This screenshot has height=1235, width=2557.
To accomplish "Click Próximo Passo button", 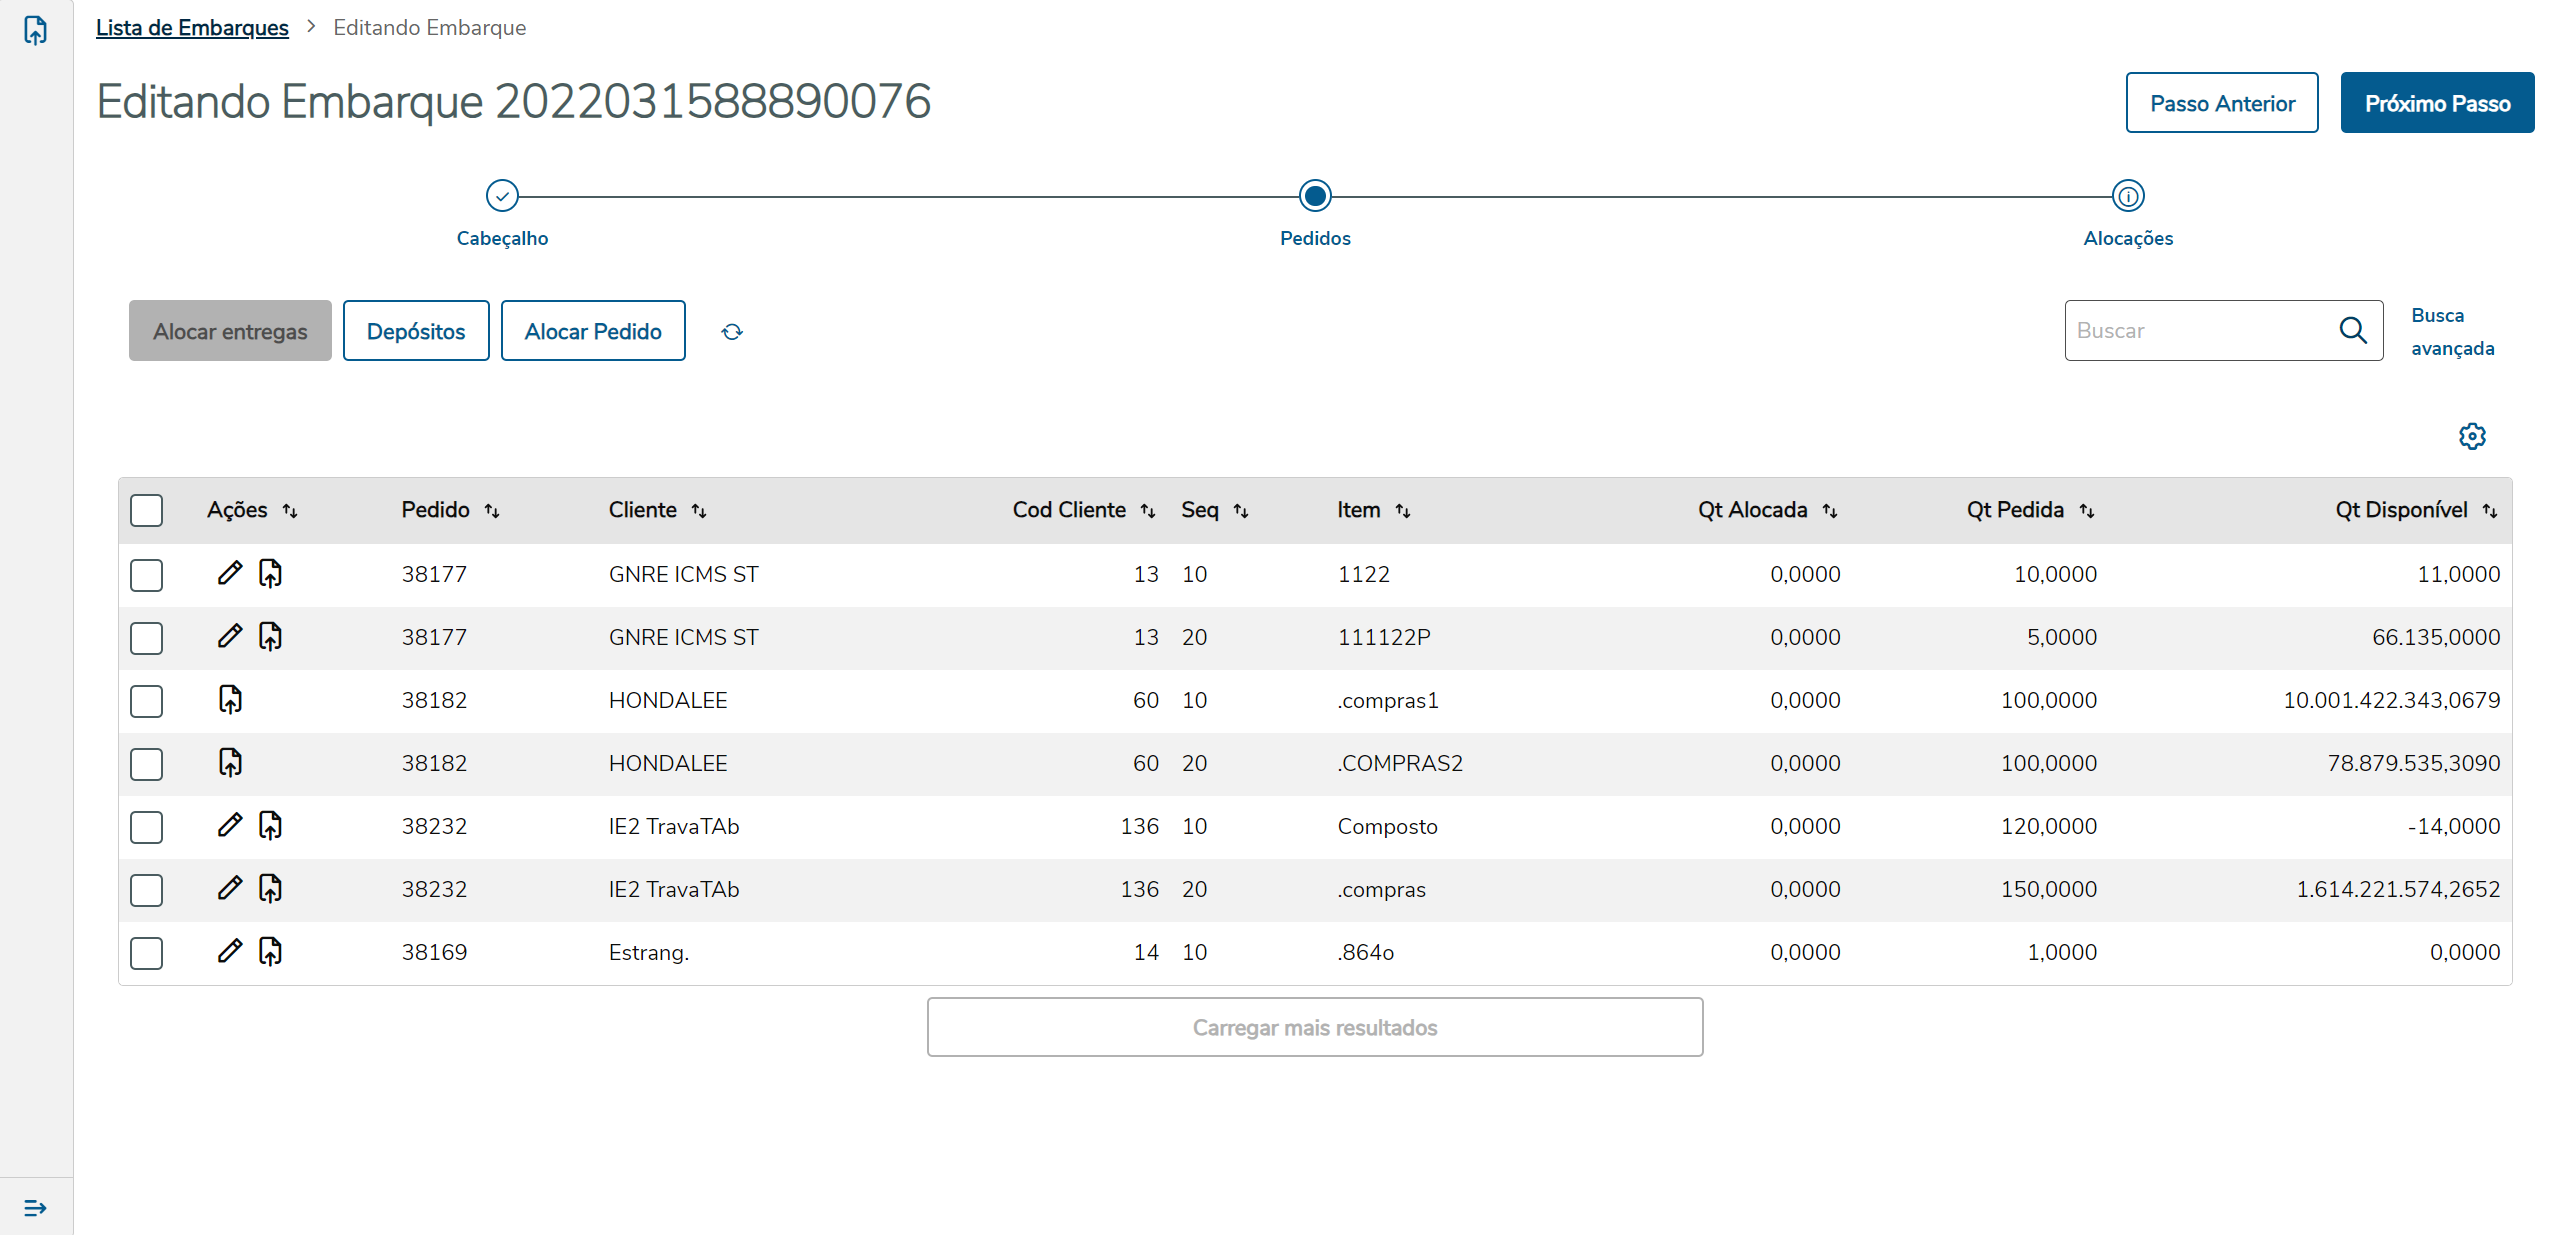I will point(2436,103).
